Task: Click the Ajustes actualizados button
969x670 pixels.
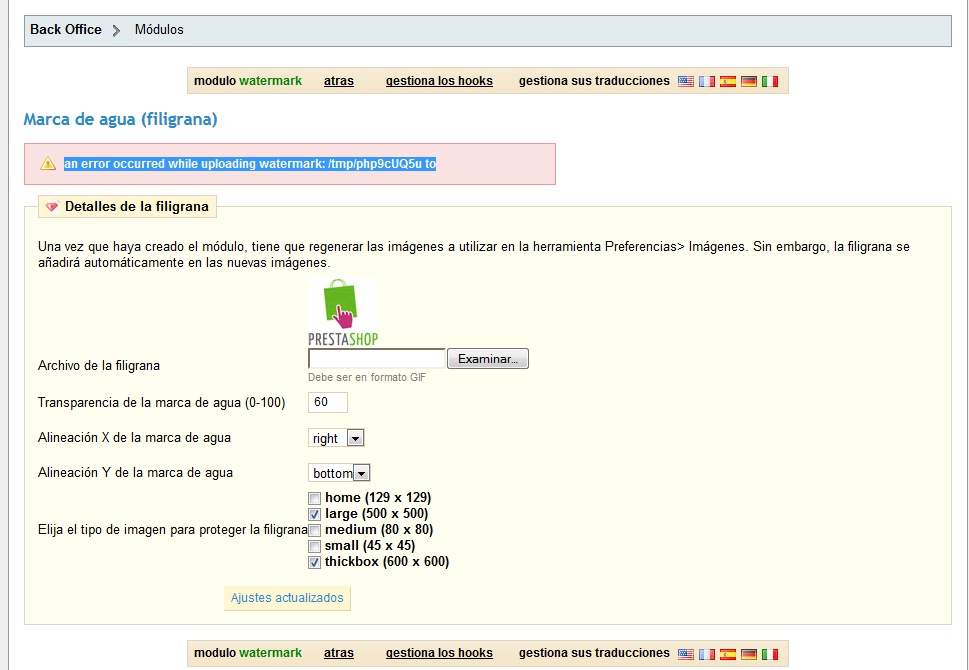Action: 287,598
